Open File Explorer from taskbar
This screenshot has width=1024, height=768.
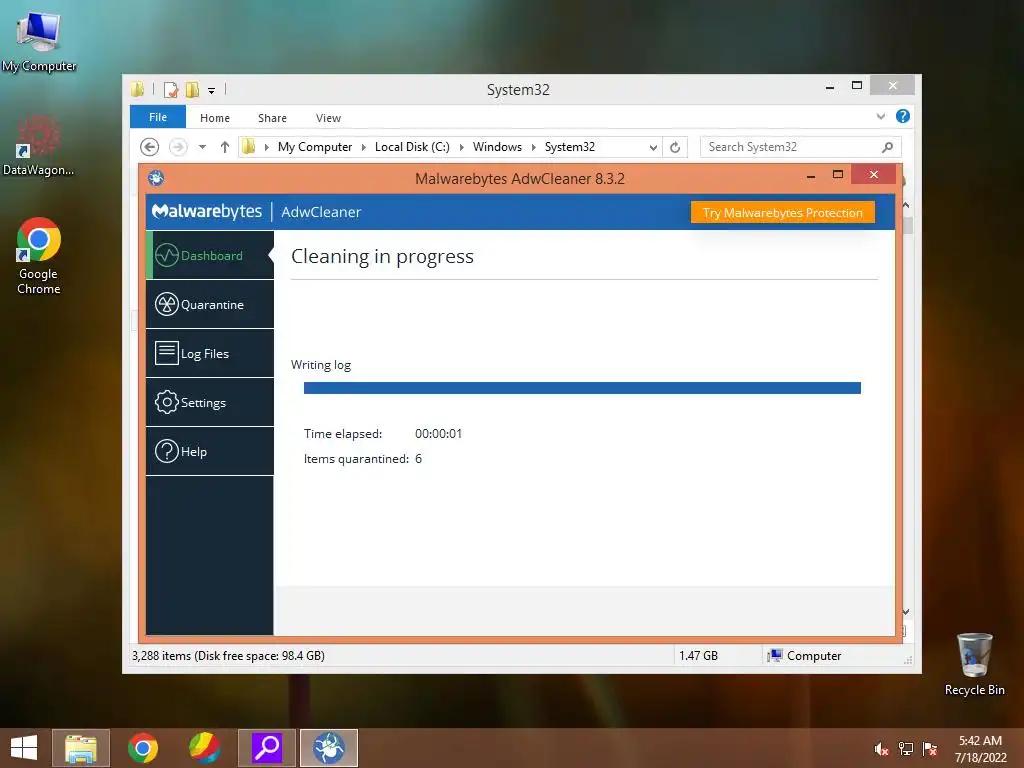[x=81, y=748]
